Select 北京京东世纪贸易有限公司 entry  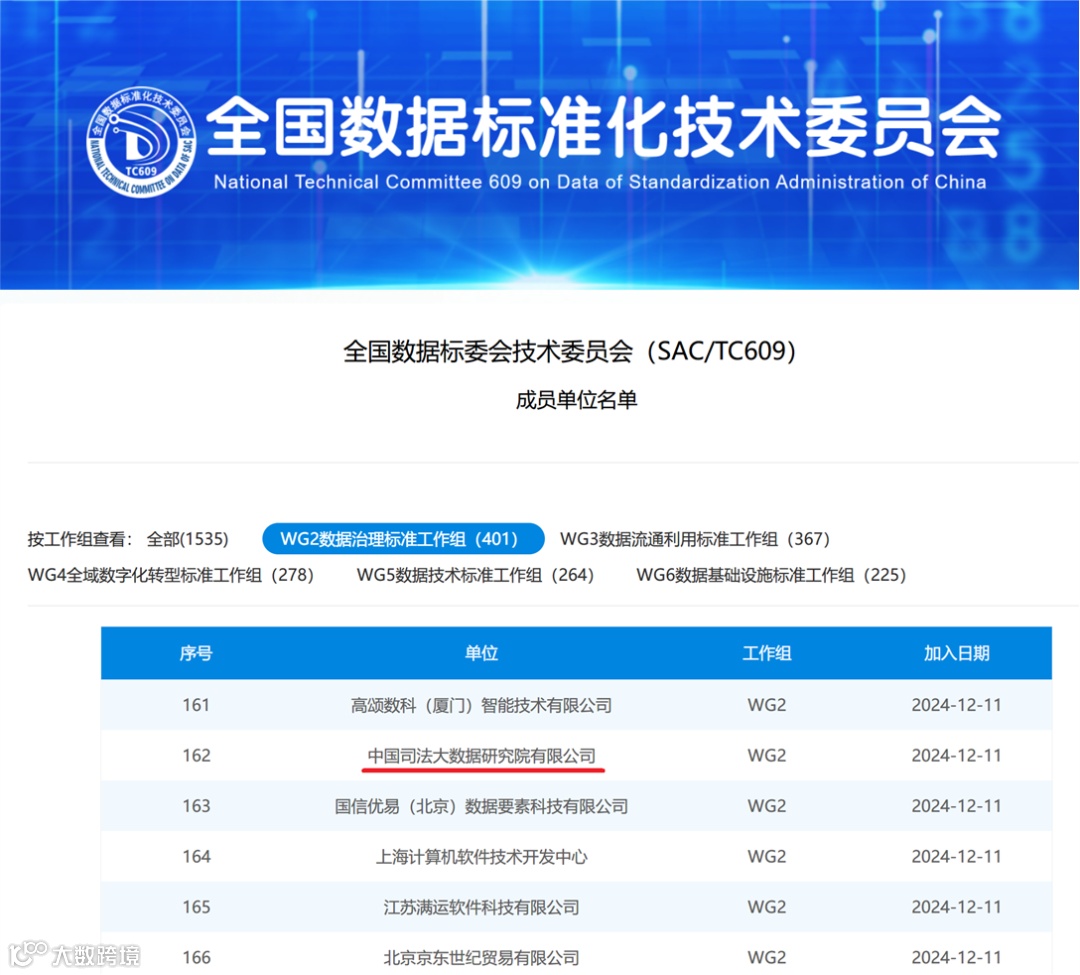pos(481,958)
